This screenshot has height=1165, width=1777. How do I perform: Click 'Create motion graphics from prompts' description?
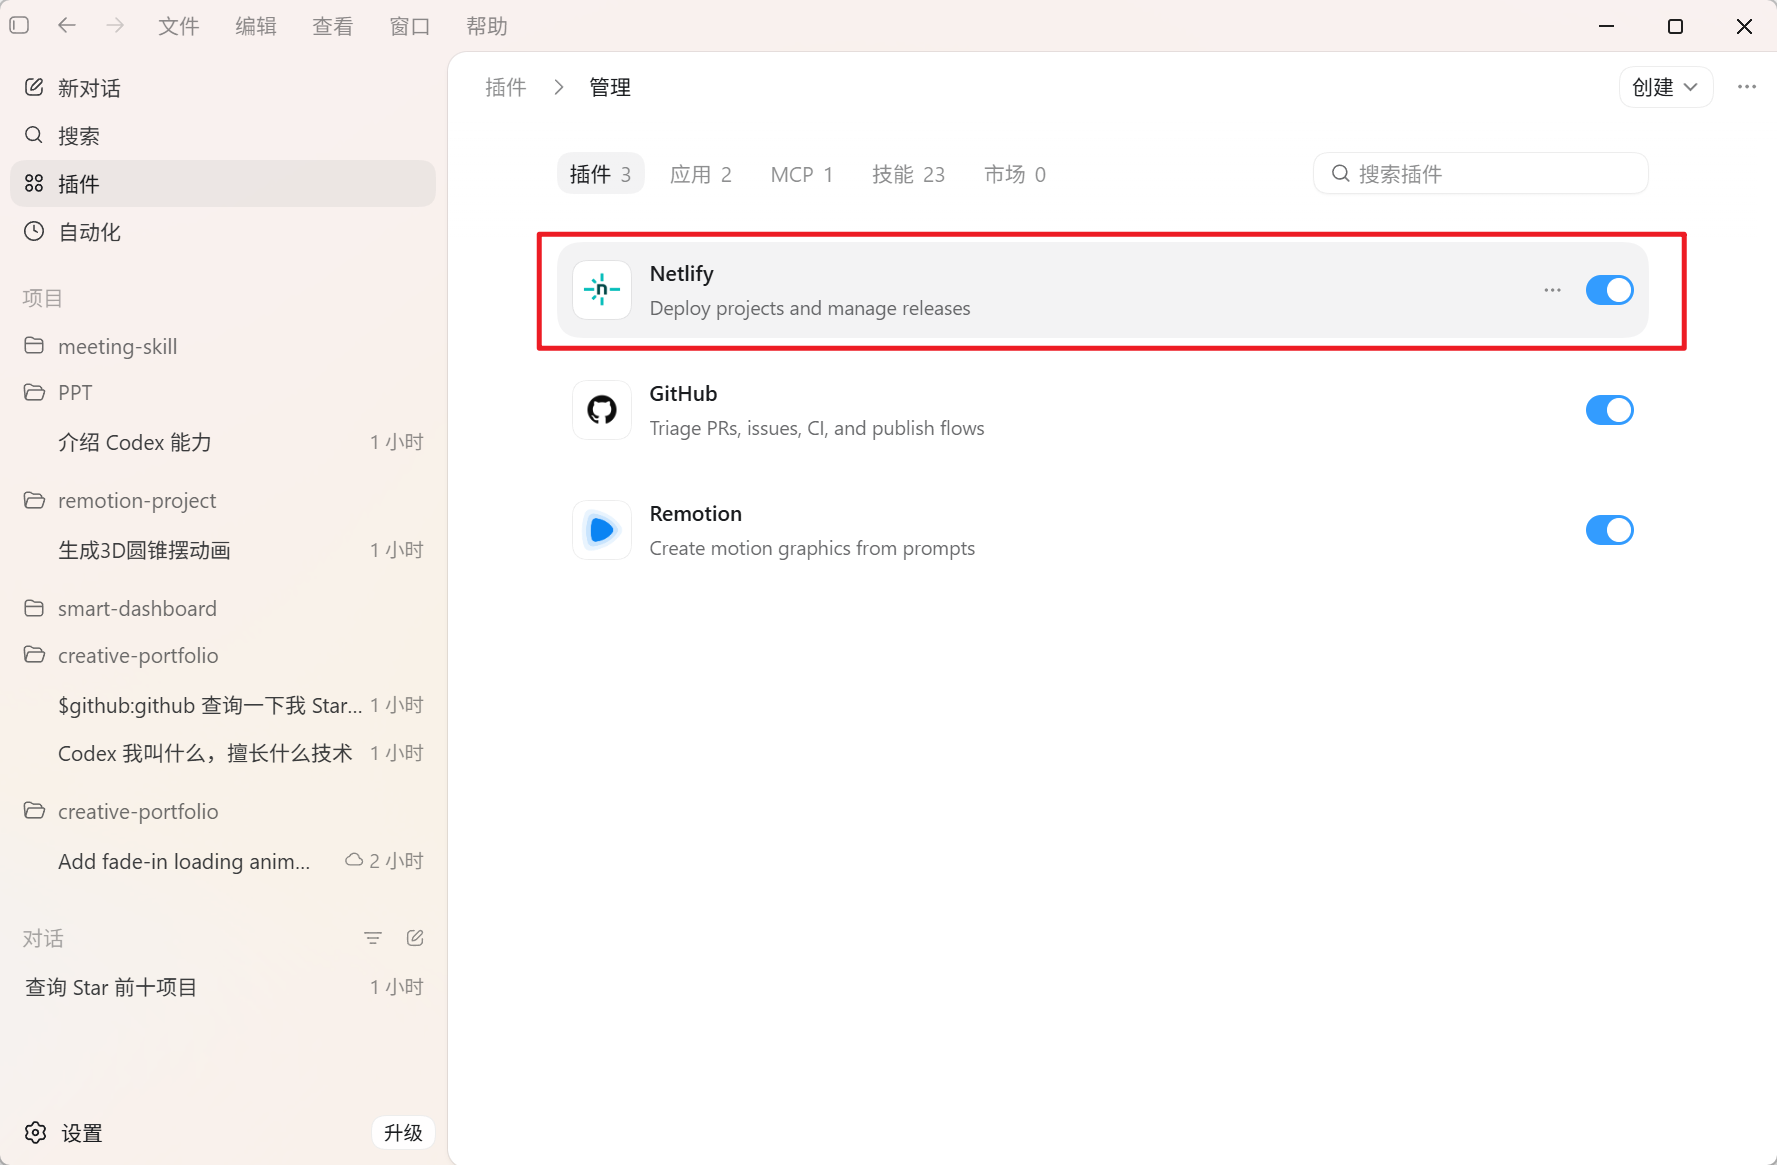(812, 548)
